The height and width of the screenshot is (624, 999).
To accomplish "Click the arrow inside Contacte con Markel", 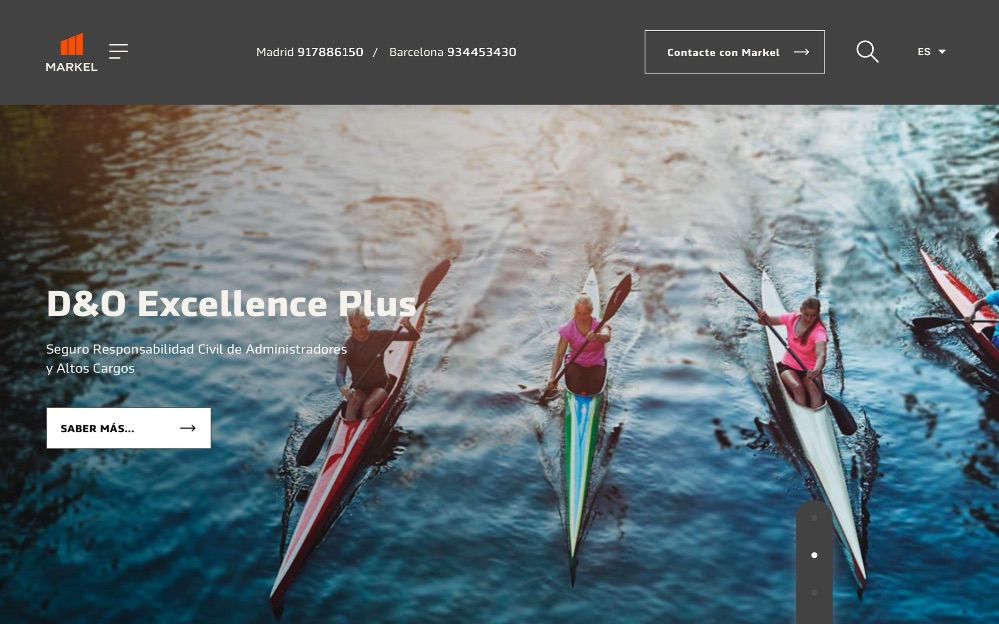I will tap(801, 52).
